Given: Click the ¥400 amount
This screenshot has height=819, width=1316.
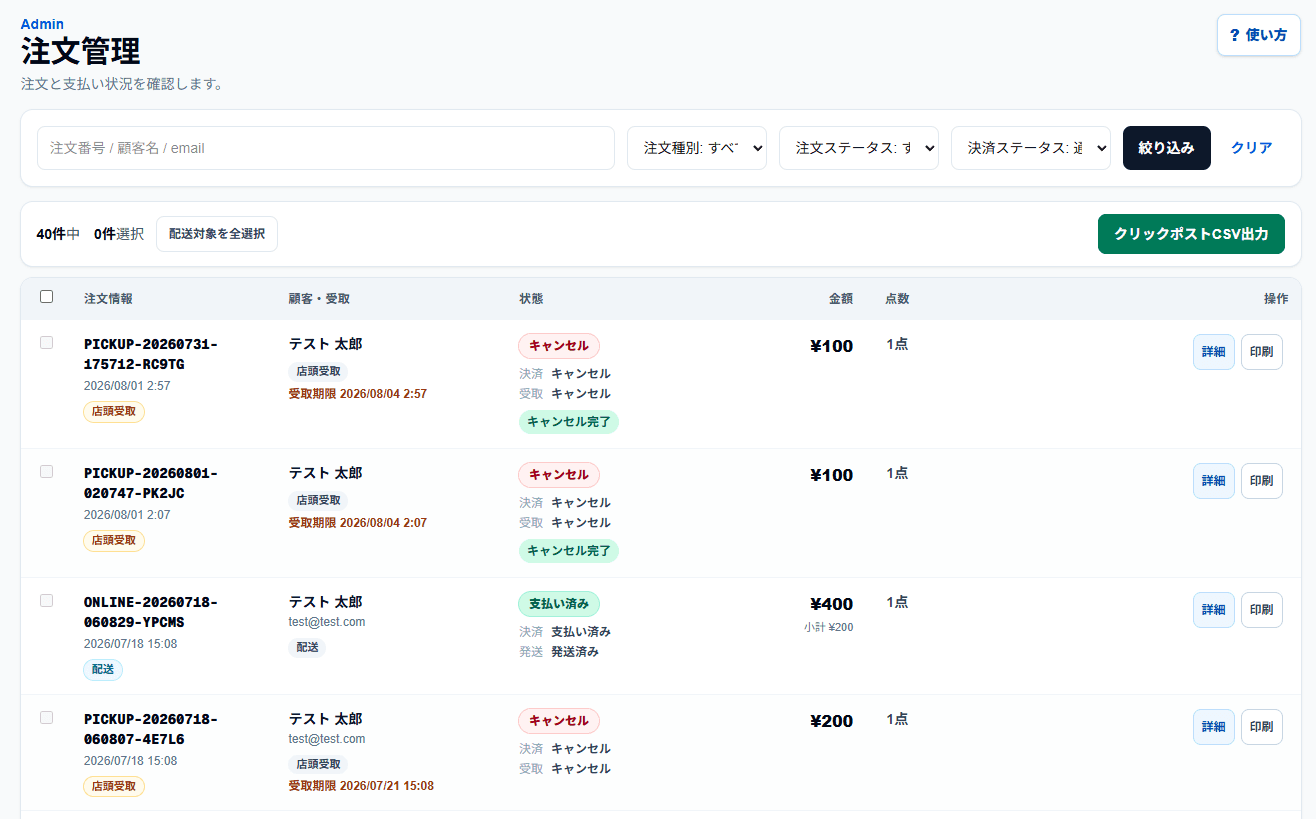Looking at the screenshot, I should pos(831,604).
